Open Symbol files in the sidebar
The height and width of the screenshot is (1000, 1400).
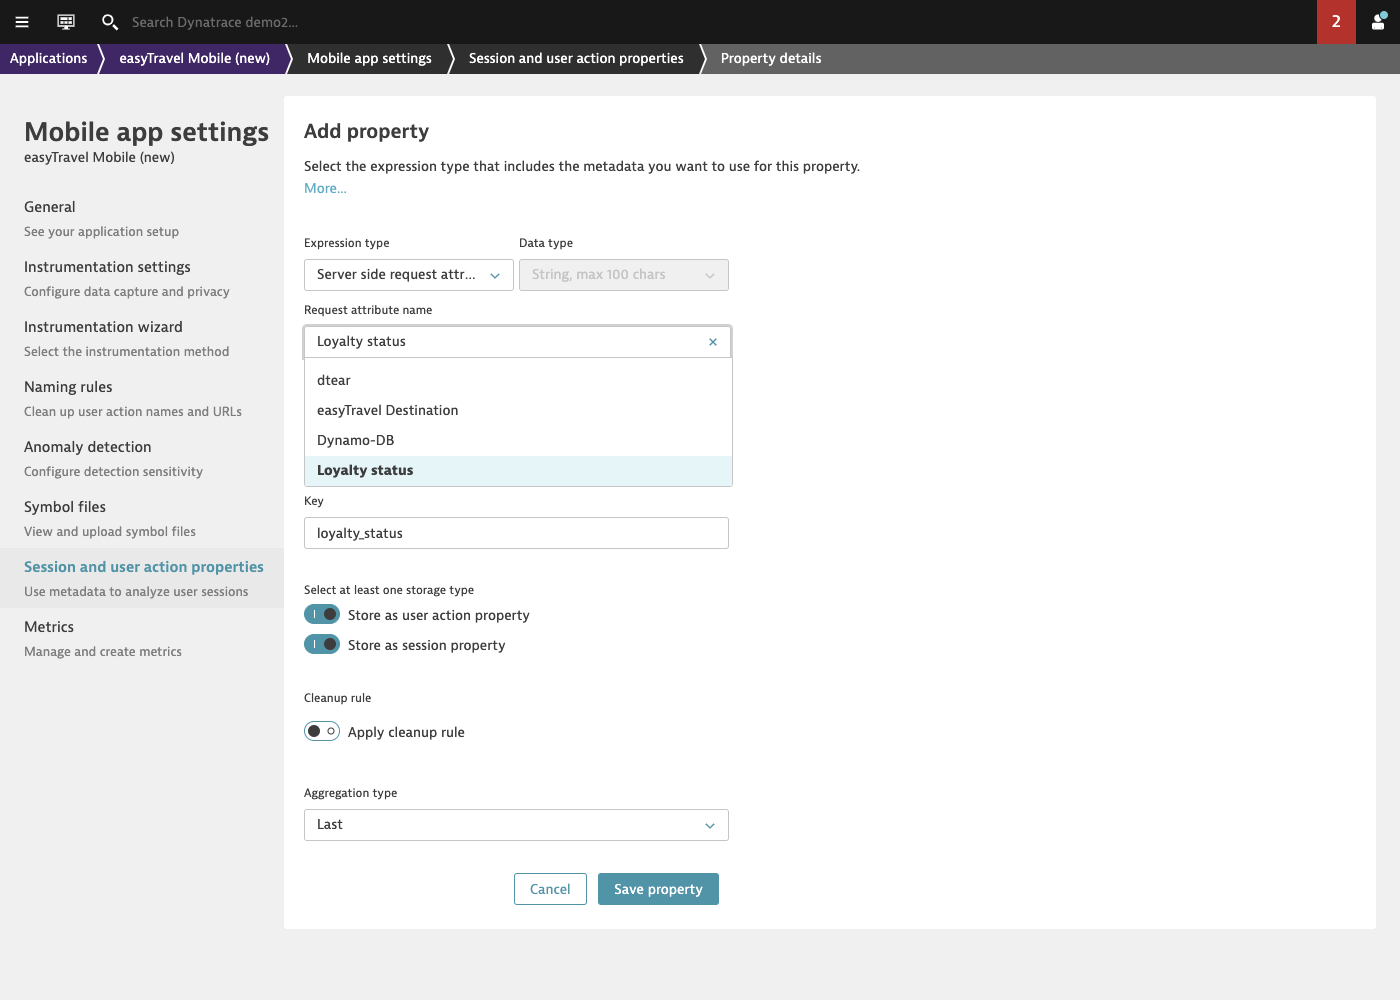[142, 518]
